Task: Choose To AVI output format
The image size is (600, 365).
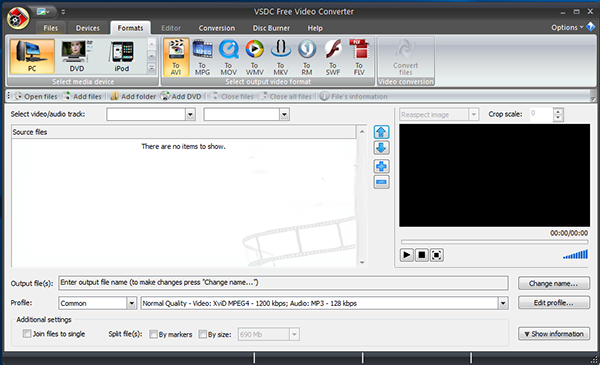Action: [x=176, y=57]
